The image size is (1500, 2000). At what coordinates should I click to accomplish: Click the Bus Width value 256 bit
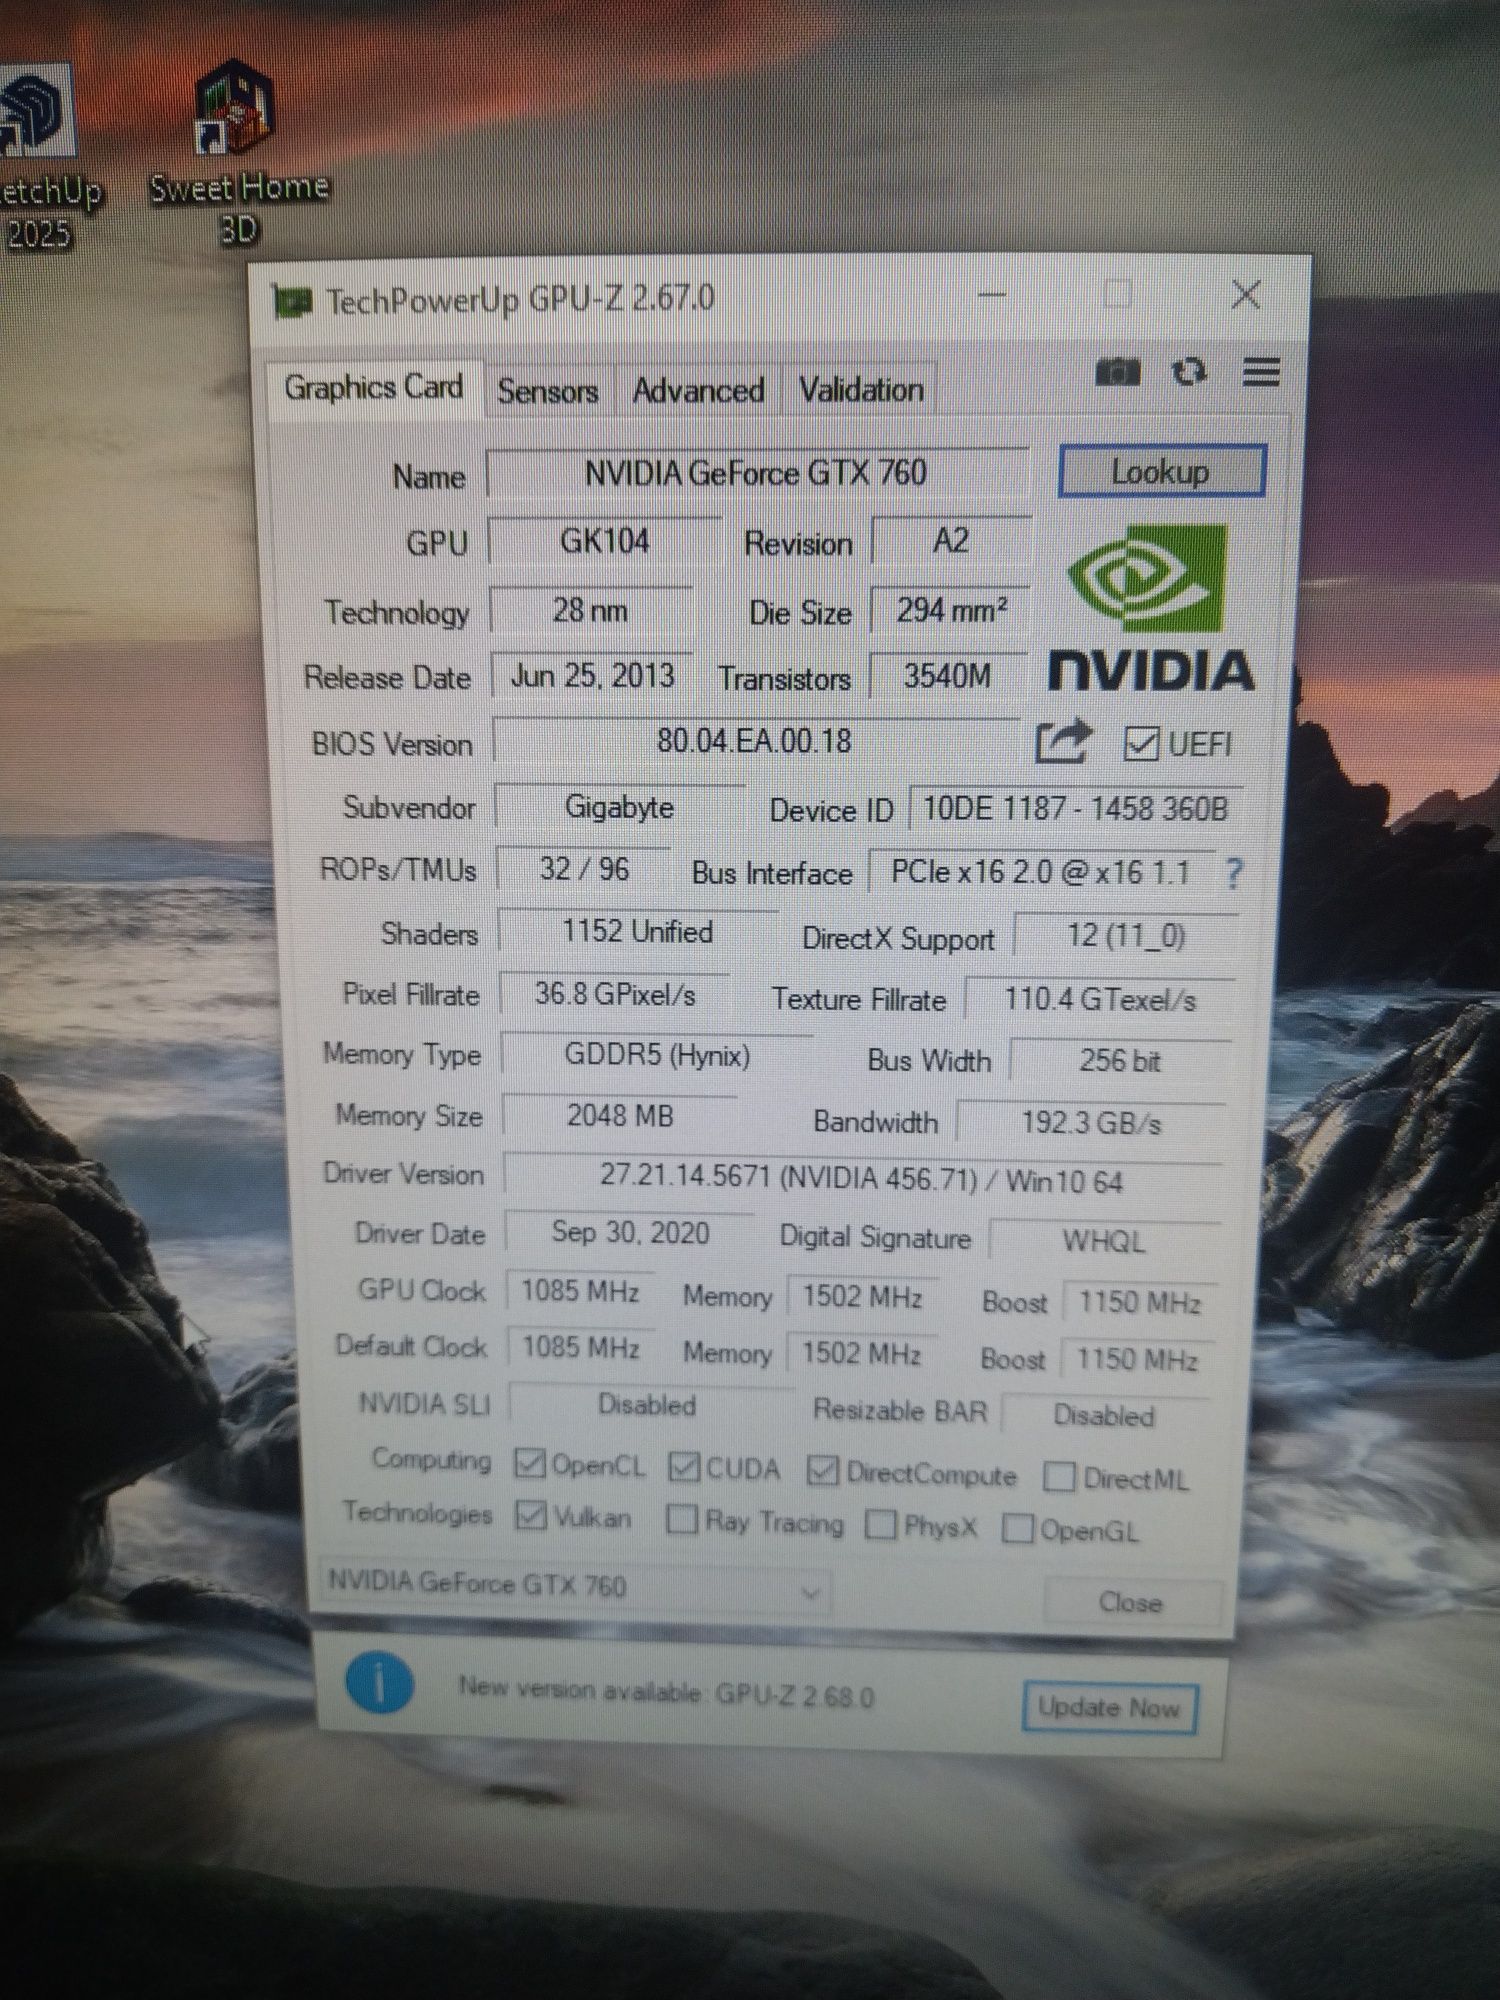pos(1120,1061)
